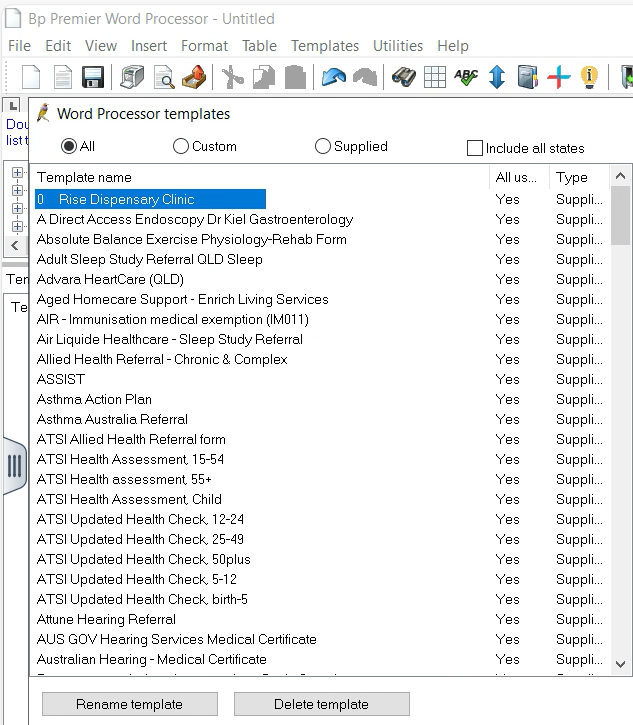Open the Table menu
This screenshot has height=725, width=633.
[259, 46]
